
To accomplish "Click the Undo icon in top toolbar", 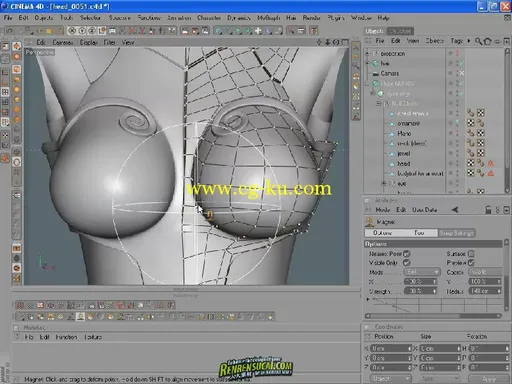I will pyautogui.click(x=9, y=31).
